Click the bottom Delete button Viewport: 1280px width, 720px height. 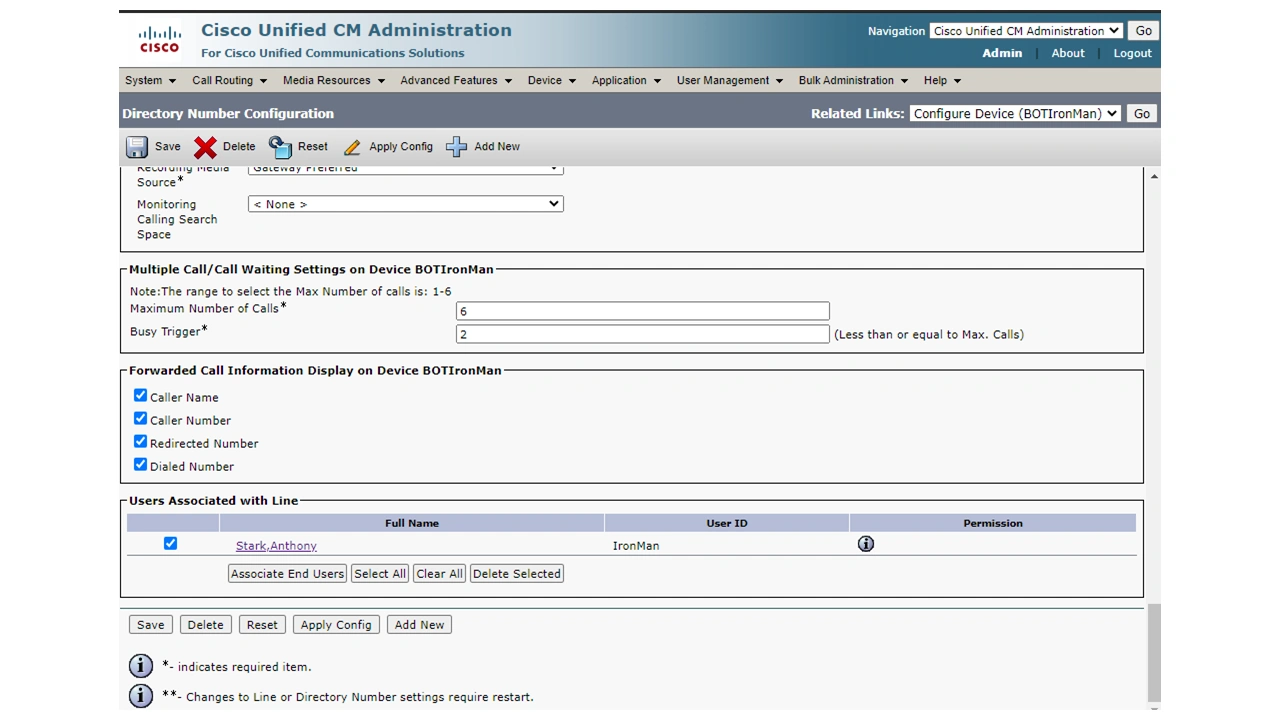(206, 625)
